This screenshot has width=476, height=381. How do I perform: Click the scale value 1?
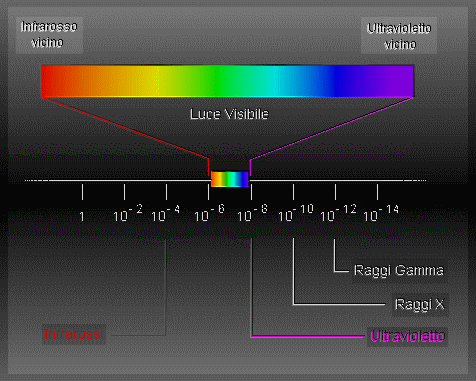pos(82,217)
